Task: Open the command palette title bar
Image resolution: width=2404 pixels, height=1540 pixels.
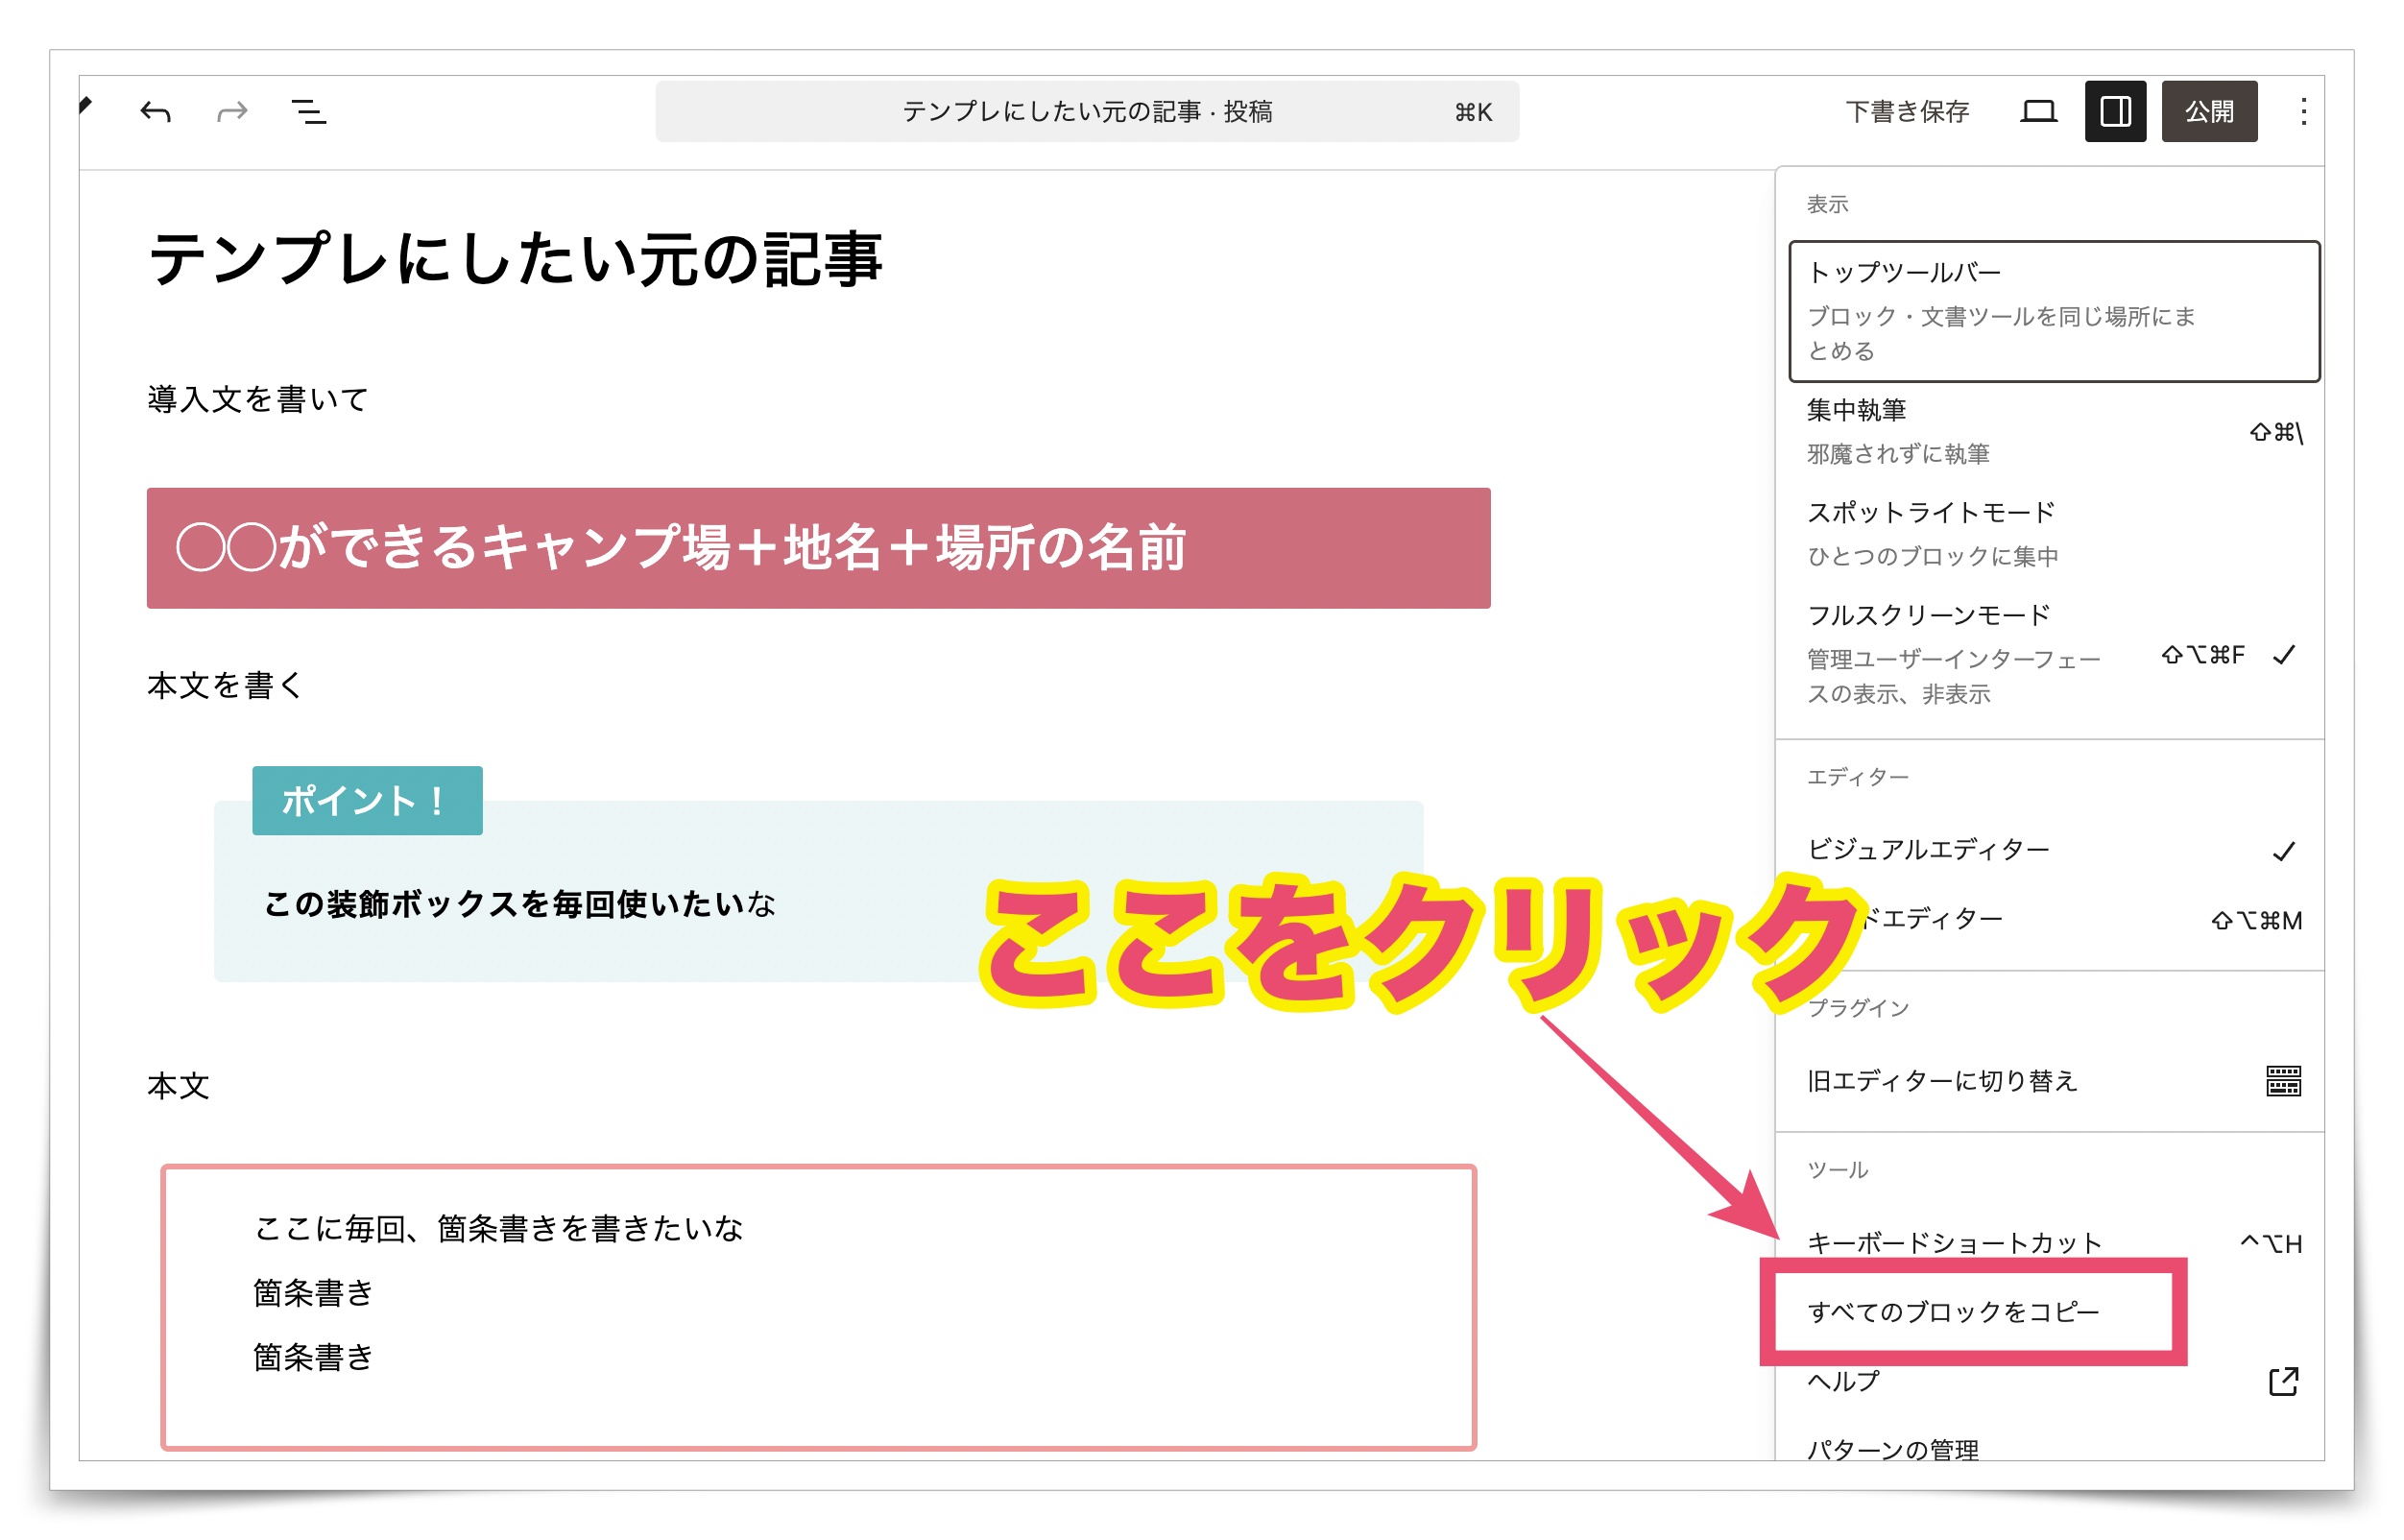Action: [x=1087, y=111]
